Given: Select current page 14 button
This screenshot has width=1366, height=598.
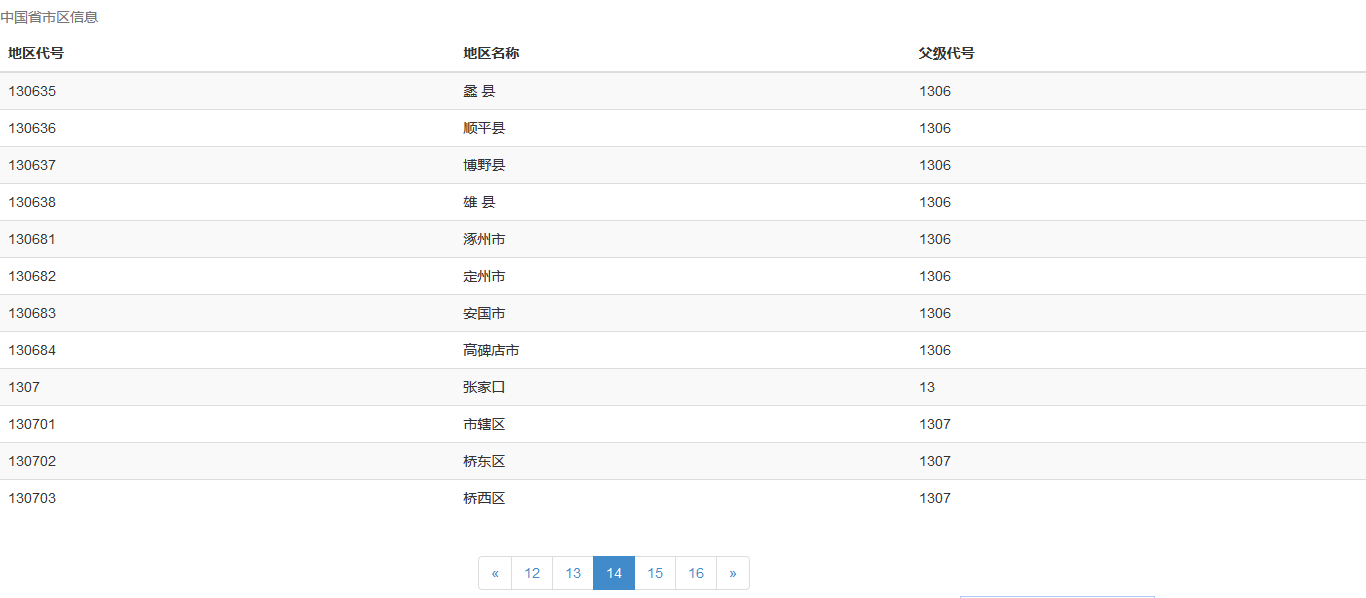Looking at the screenshot, I should (614, 573).
